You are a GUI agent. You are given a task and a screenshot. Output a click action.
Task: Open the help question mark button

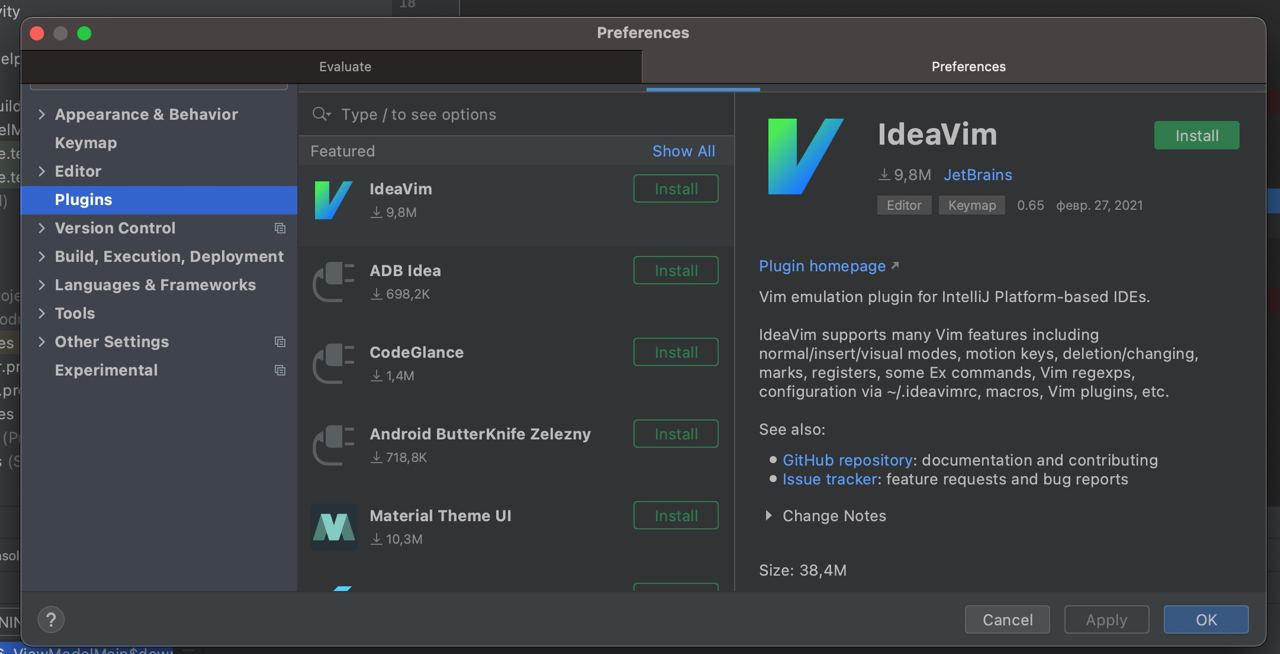point(51,619)
